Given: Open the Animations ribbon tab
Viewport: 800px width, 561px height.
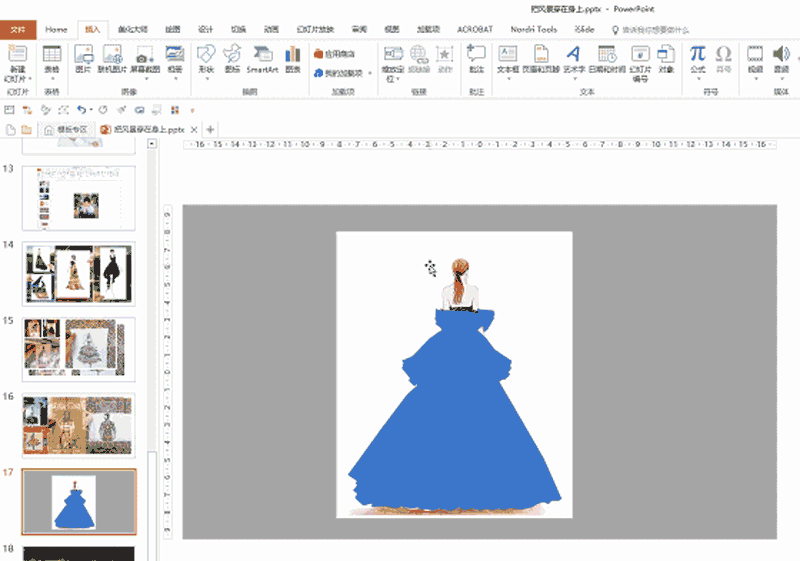Looking at the screenshot, I should (x=271, y=30).
